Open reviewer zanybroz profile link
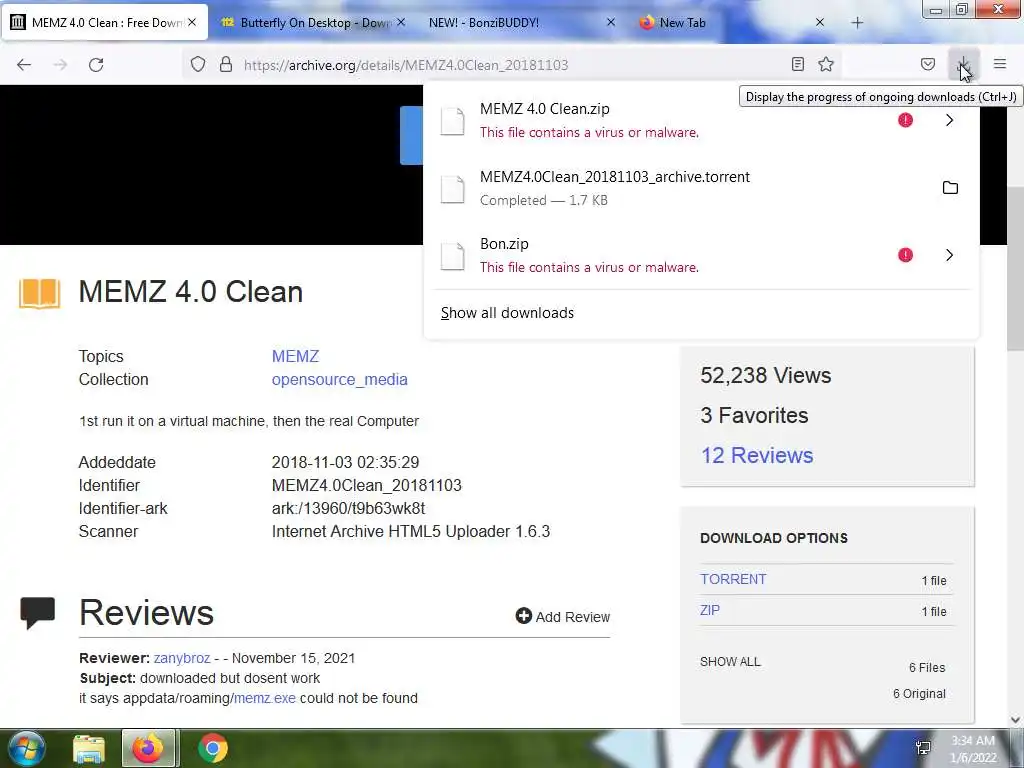Image resolution: width=1024 pixels, height=768 pixels. pos(182,658)
